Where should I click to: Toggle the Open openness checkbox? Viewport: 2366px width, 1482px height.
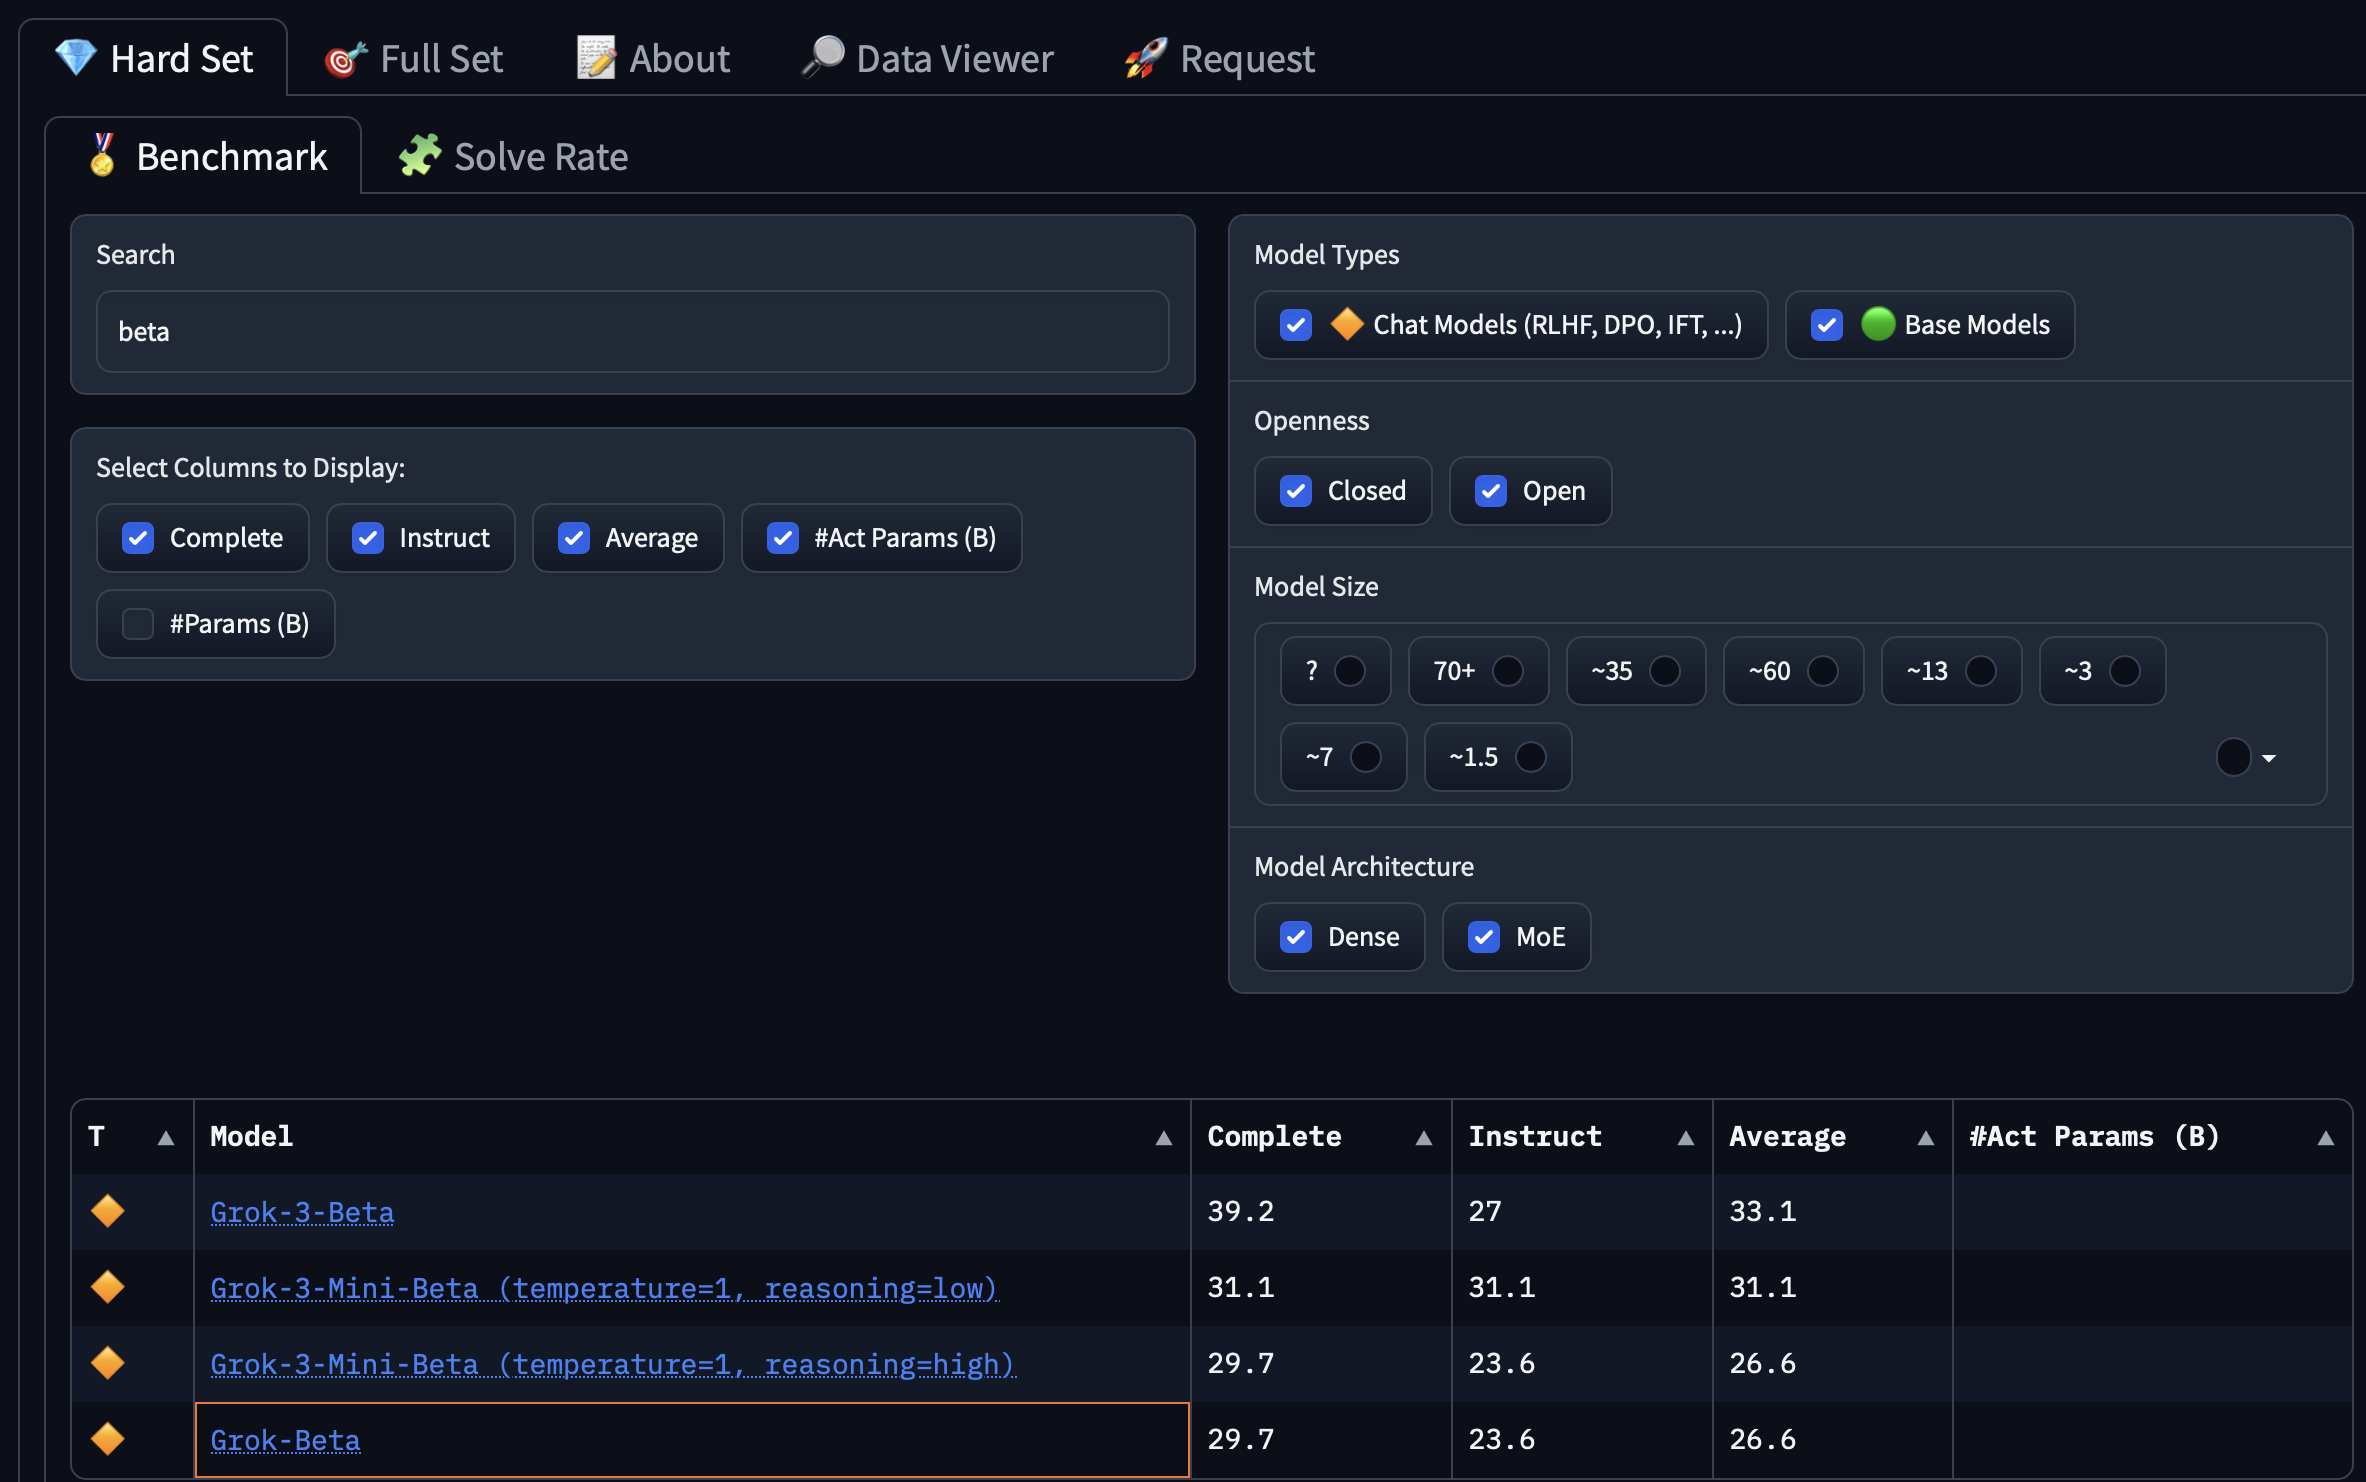(1491, 491)
